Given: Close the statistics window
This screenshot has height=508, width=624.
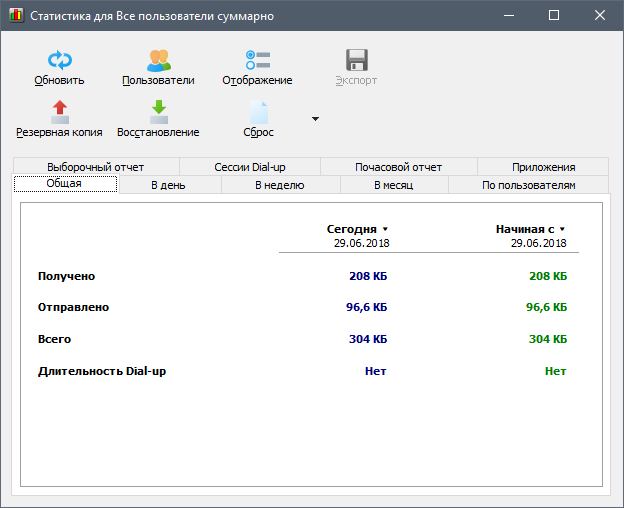Looking at the screenshot, I should pos(600,16).
